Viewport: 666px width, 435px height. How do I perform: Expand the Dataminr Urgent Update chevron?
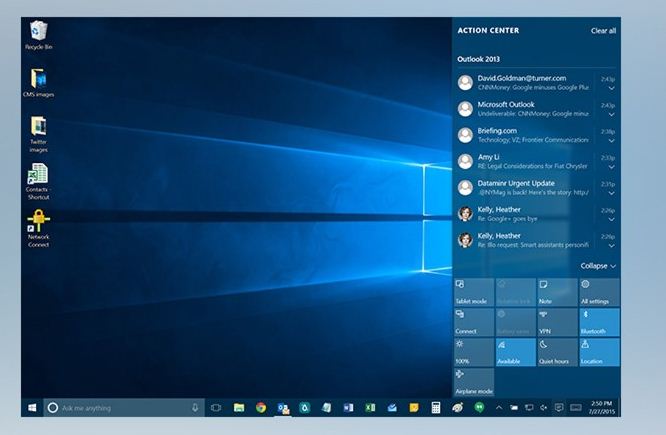coord(611,193)
